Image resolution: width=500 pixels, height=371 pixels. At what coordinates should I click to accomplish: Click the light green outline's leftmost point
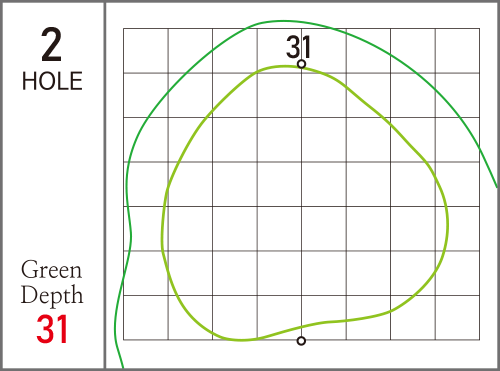coord(162,233)
